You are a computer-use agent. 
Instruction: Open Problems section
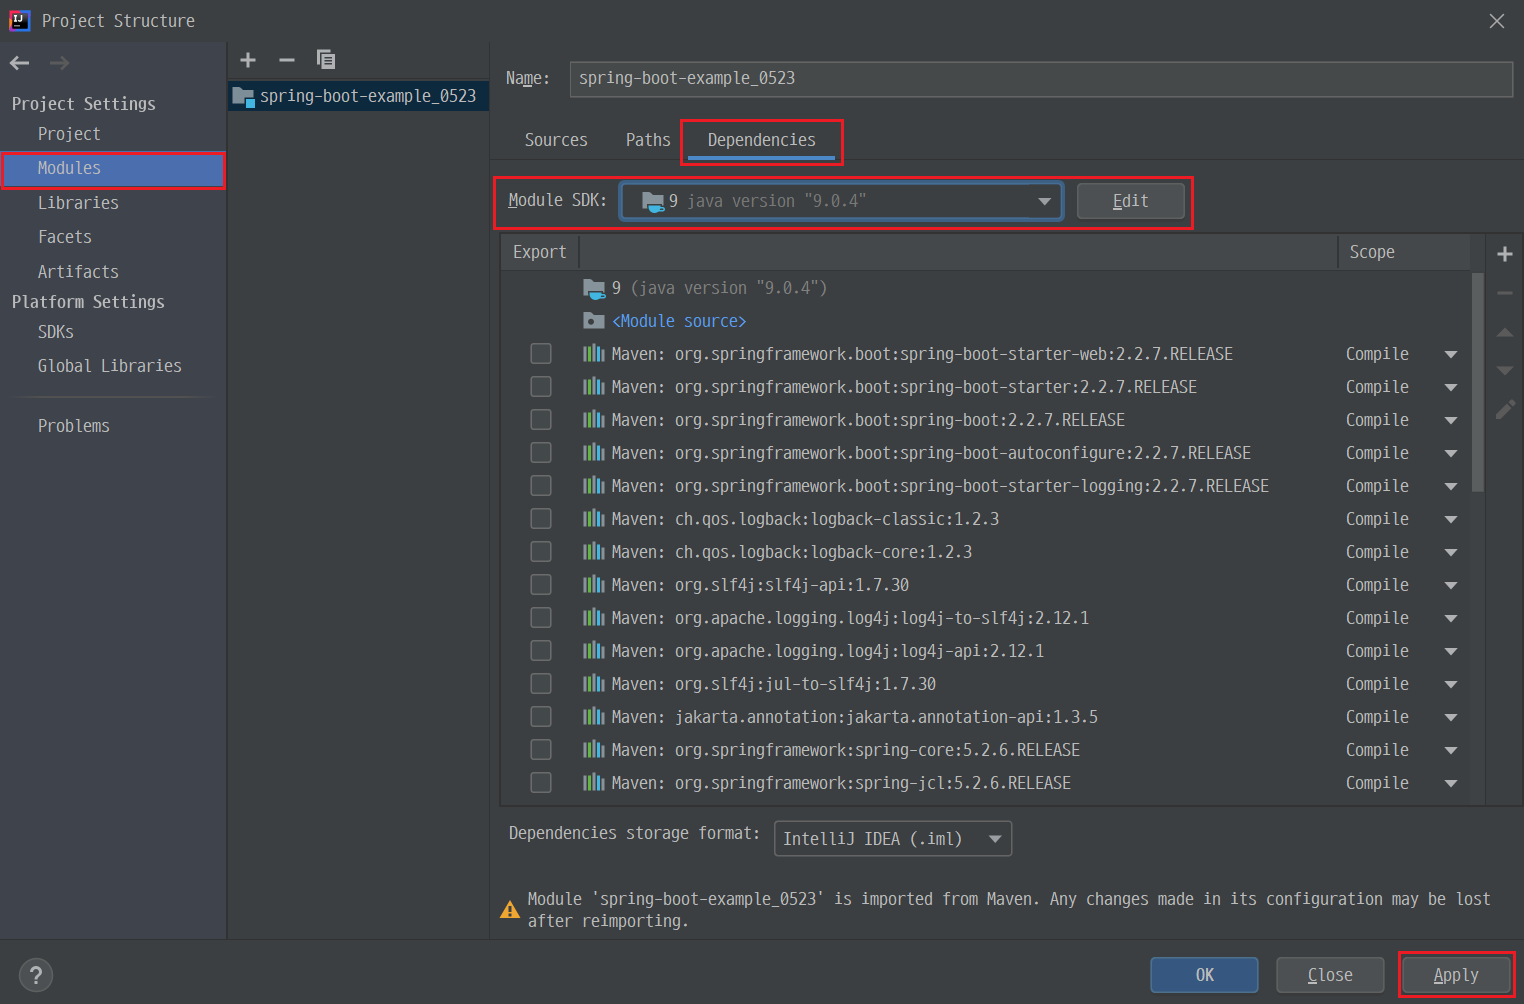click(x=74, y=426)
